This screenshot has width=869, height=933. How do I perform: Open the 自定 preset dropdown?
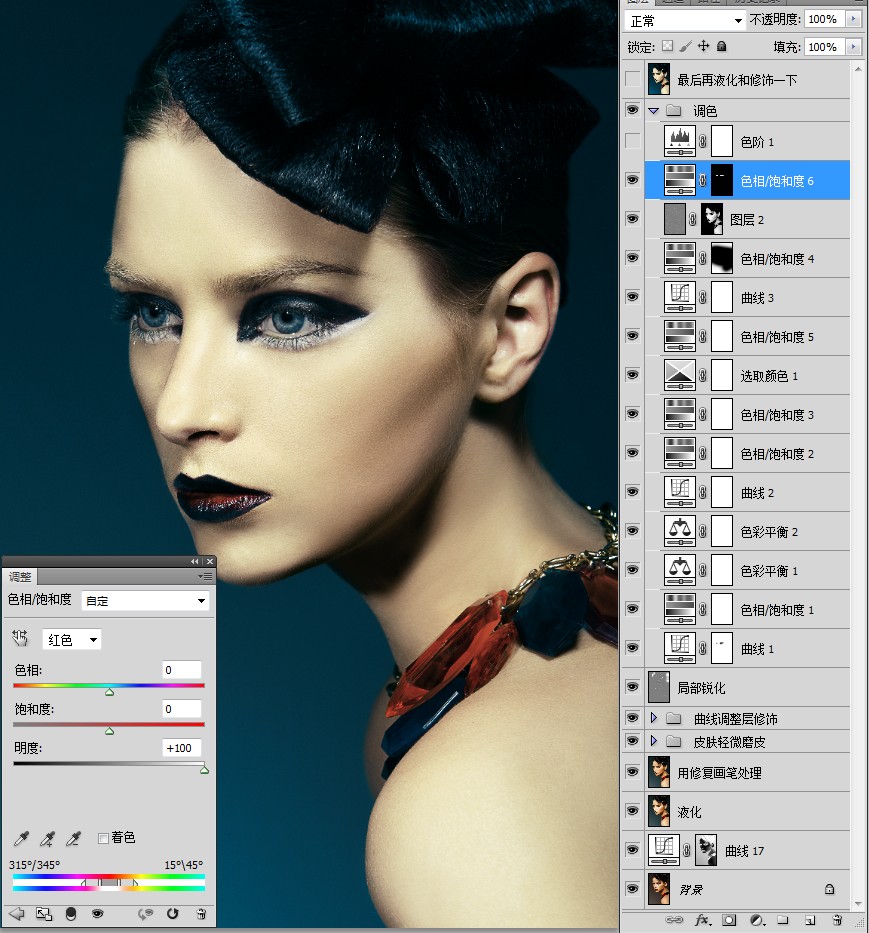[145, 600]
